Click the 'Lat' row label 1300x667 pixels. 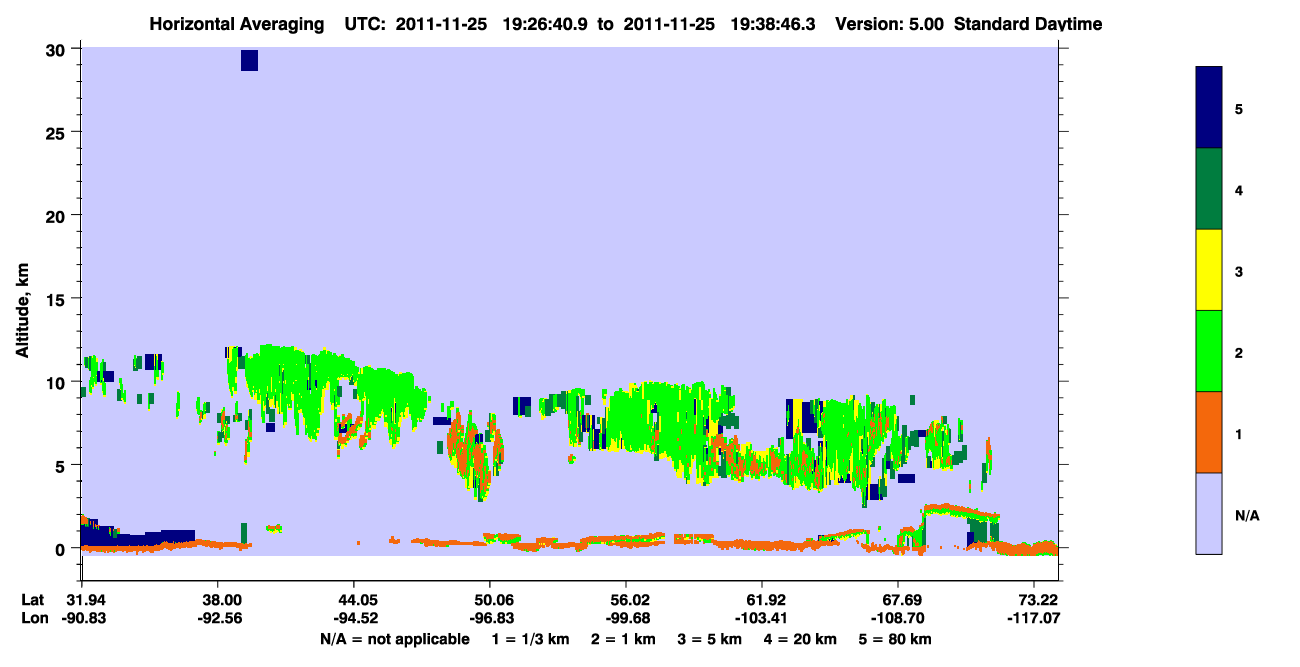31,600
